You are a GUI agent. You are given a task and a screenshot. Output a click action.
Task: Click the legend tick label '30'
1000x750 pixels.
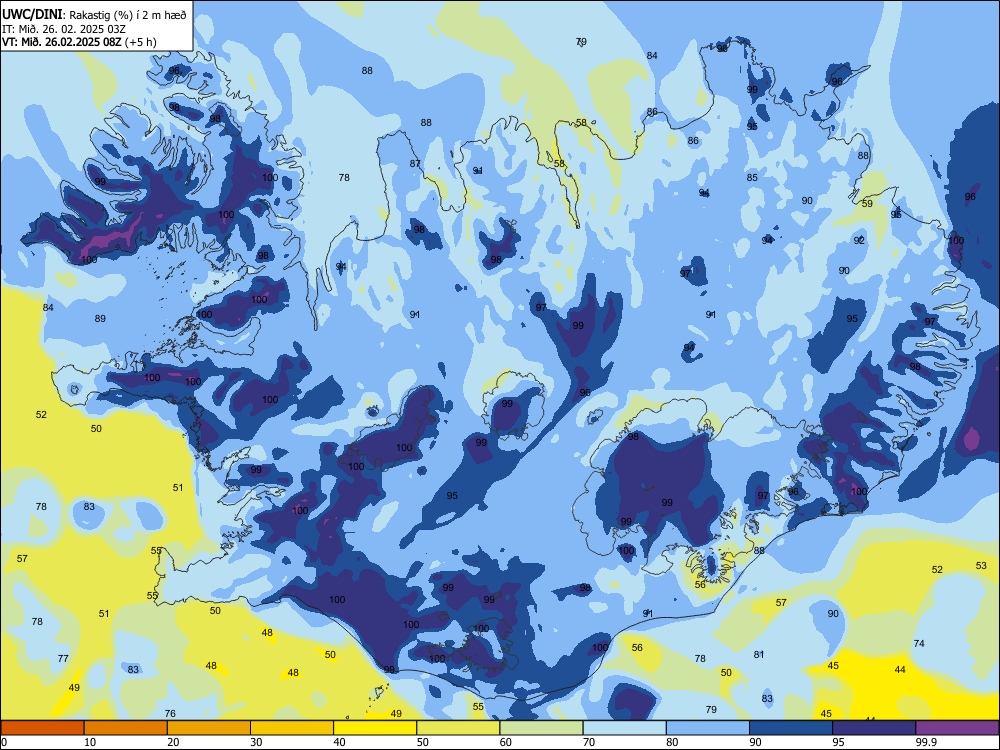256,742
